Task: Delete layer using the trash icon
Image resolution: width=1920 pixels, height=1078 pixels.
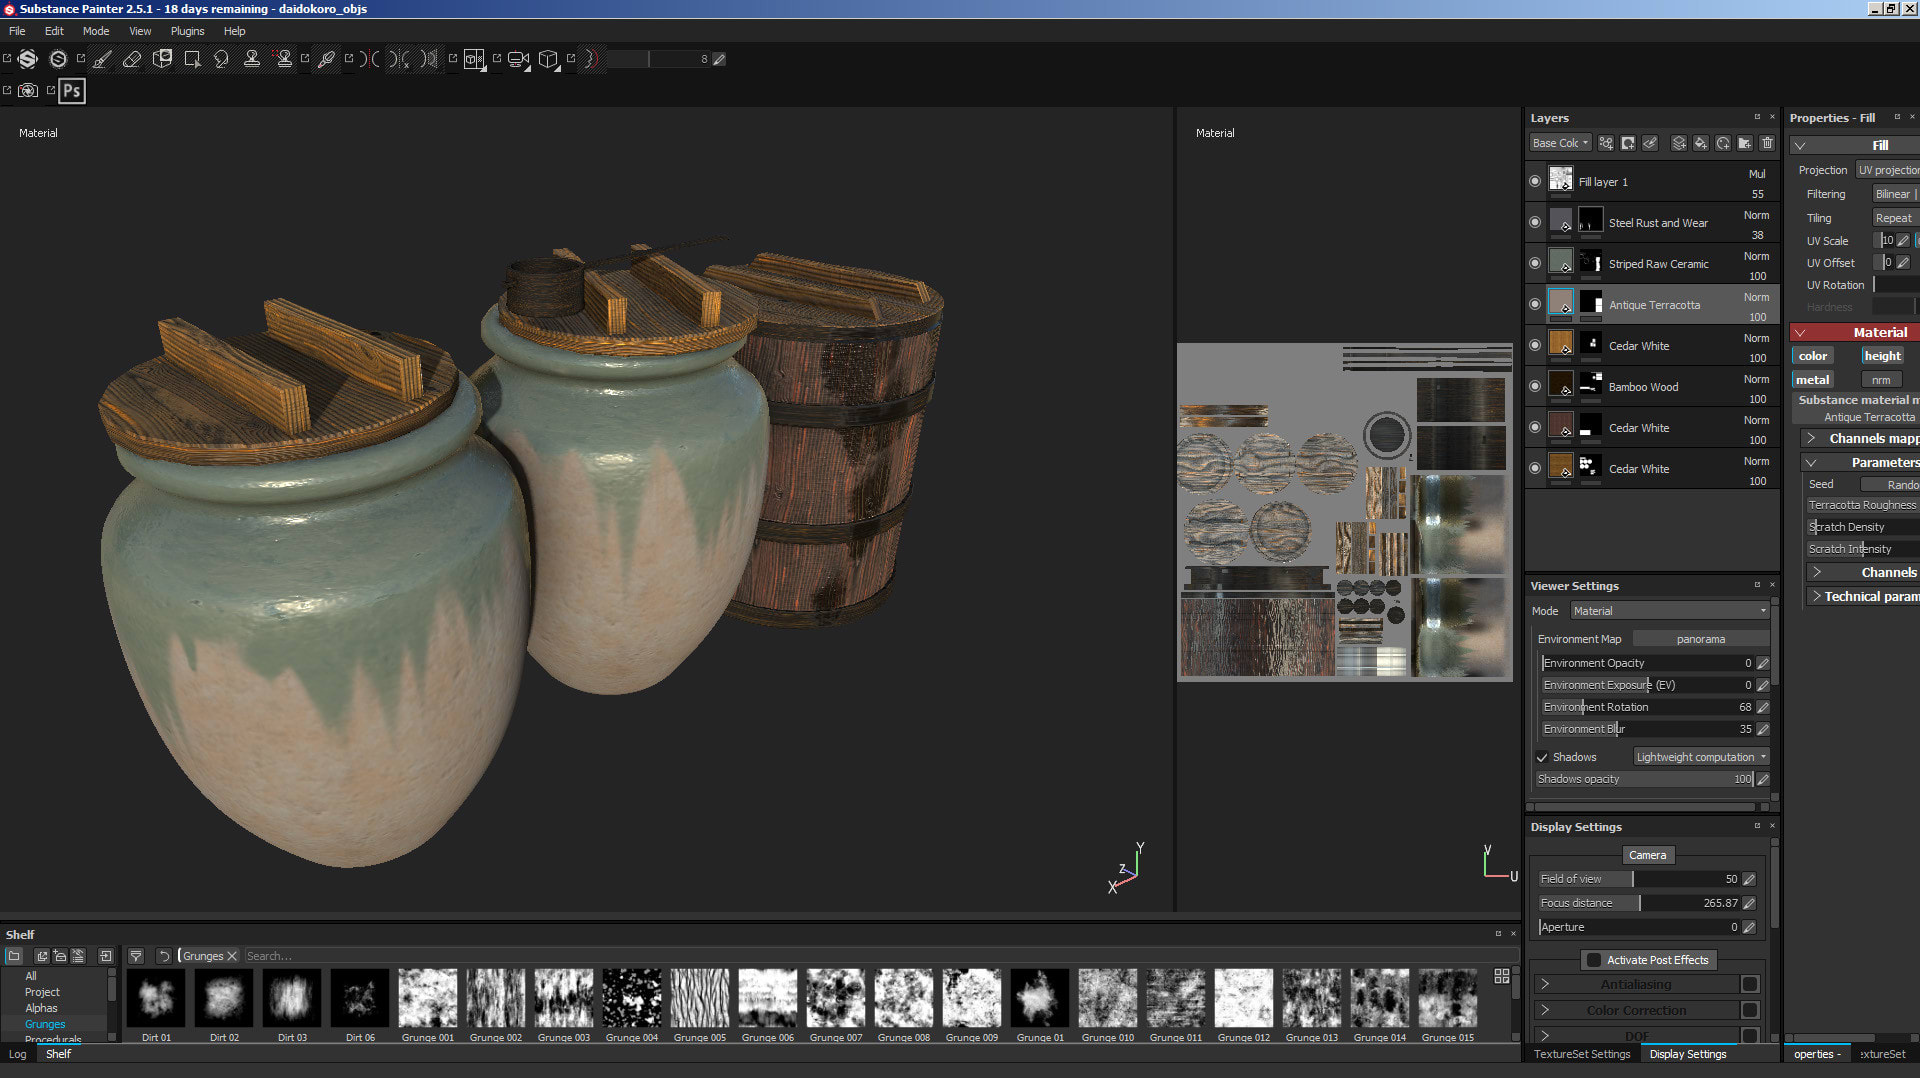Action: [1767, 143]
